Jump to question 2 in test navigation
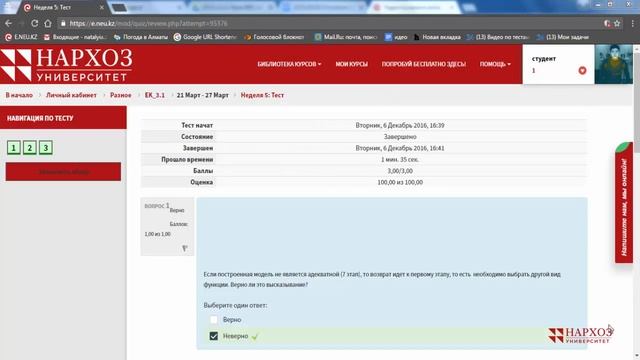Viewport: 640px width, 360px height. click(x=29, y=148)
